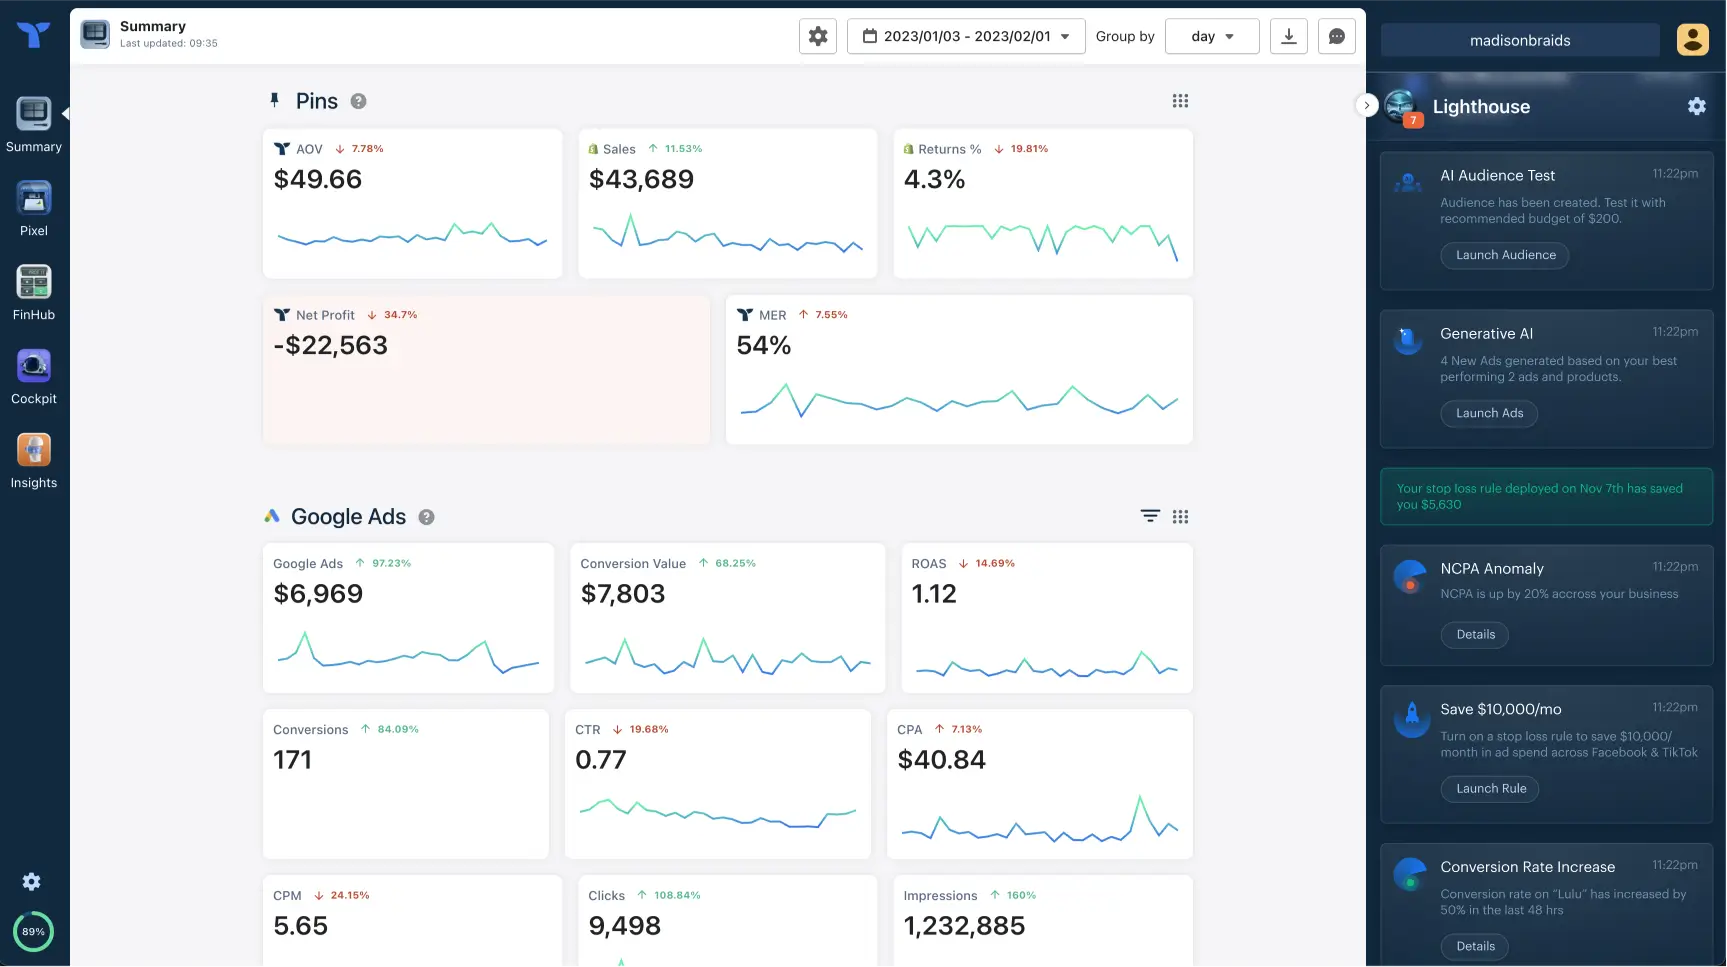Viewport: 1727px width, 967px height.
Task: Open Lighthouse settings gear
Action: click(1697, 106)
